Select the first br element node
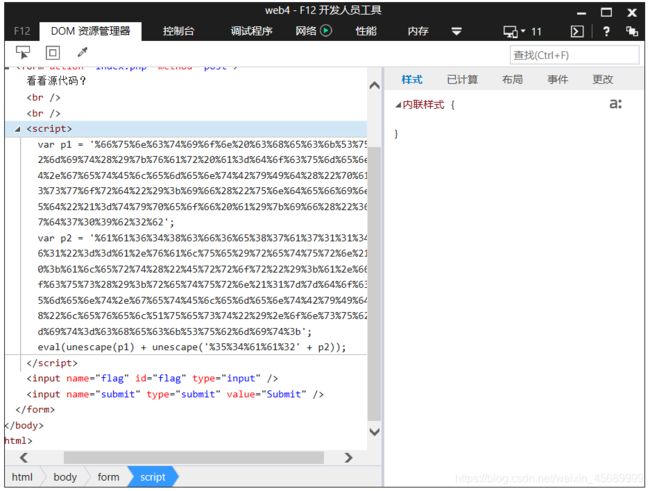This screenshot has width=650, height=491. [x=44, y=97]
